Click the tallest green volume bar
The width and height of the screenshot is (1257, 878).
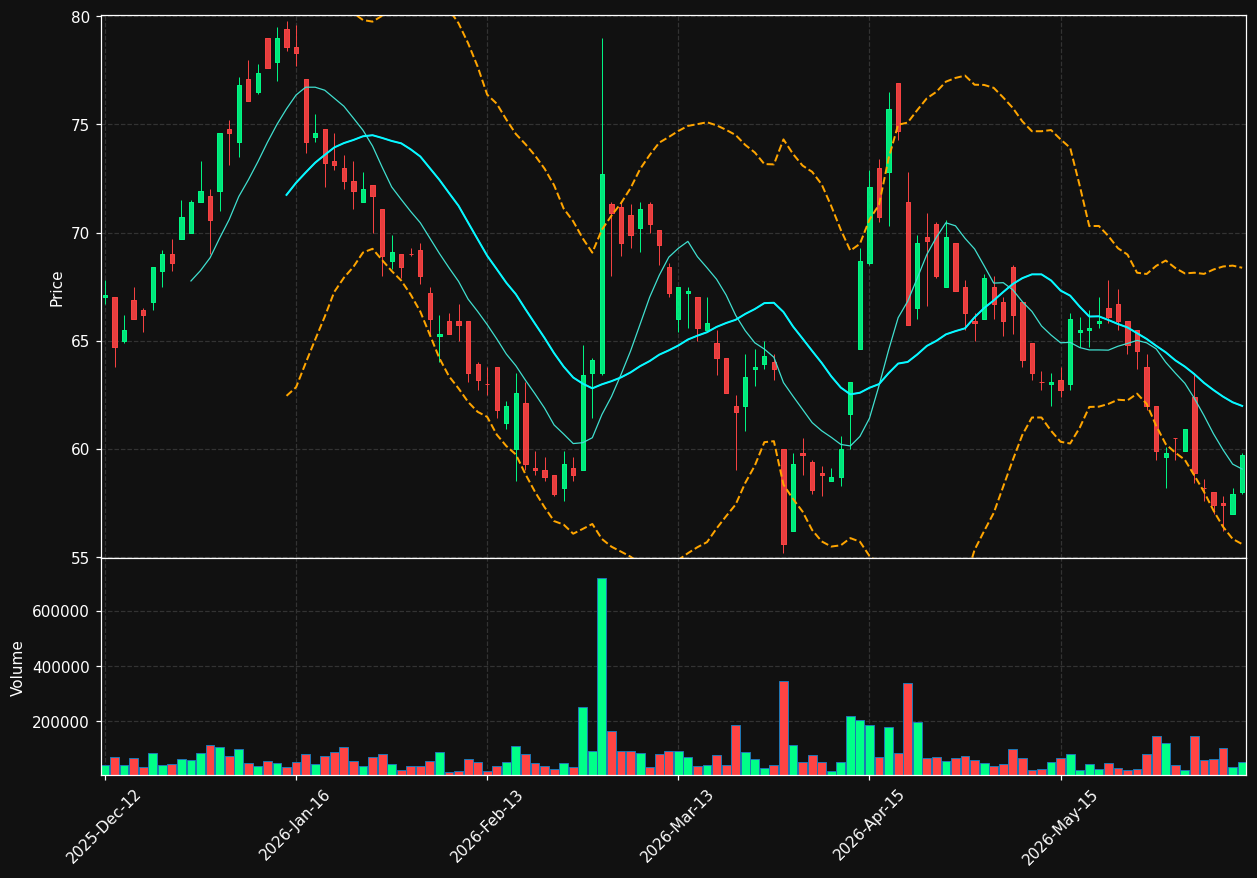(602, 677)
